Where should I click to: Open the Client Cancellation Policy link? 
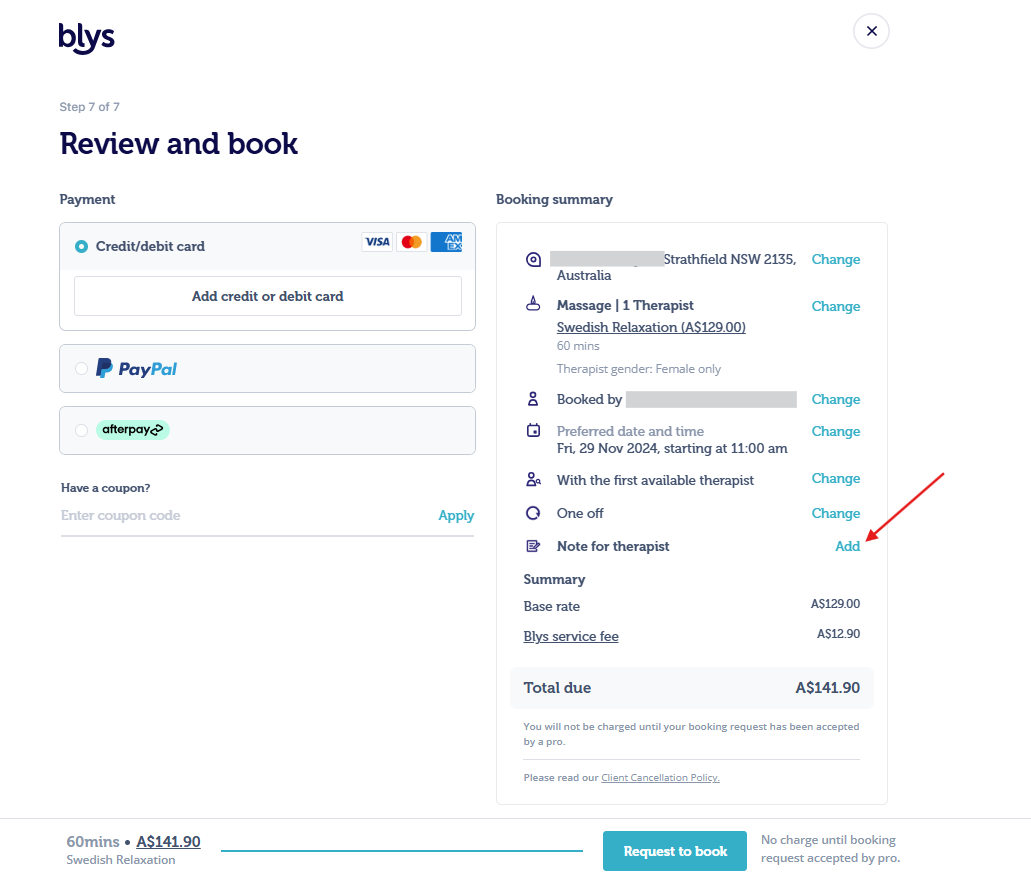[660, 778]
